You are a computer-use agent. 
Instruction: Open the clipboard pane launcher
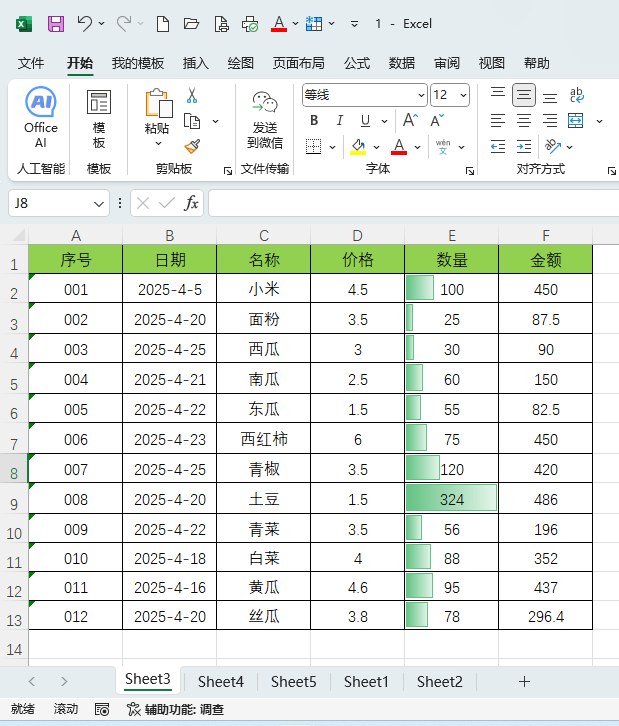pos(228,171)
